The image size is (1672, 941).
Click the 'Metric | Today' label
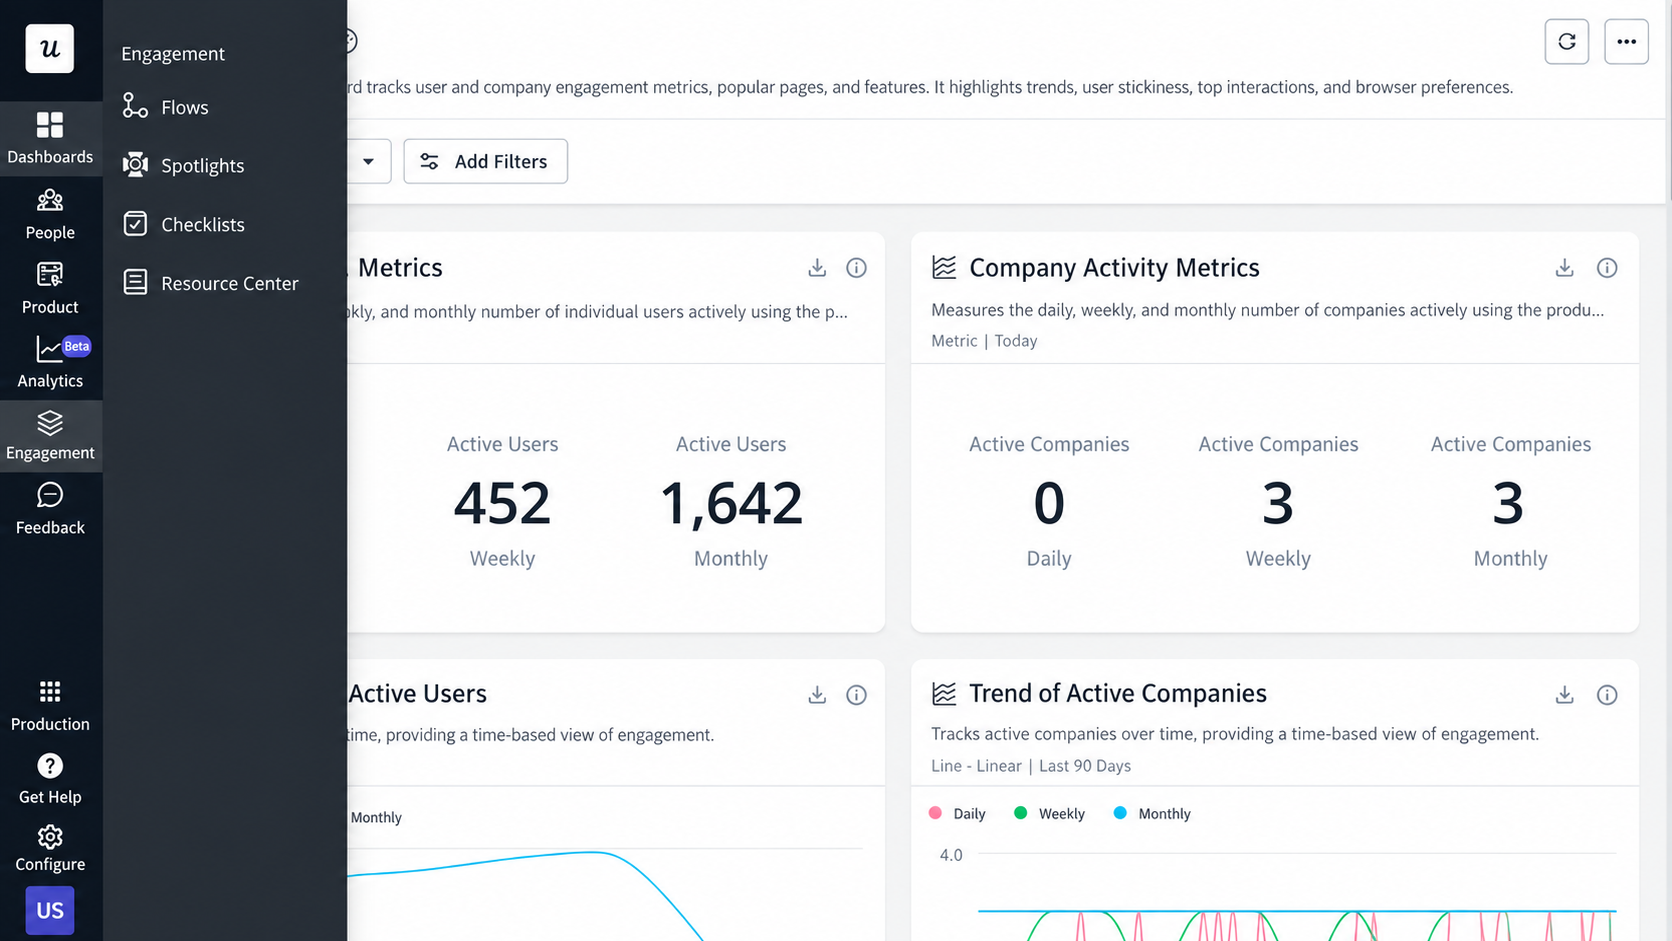pyautogui.click(x=984, y=341)
